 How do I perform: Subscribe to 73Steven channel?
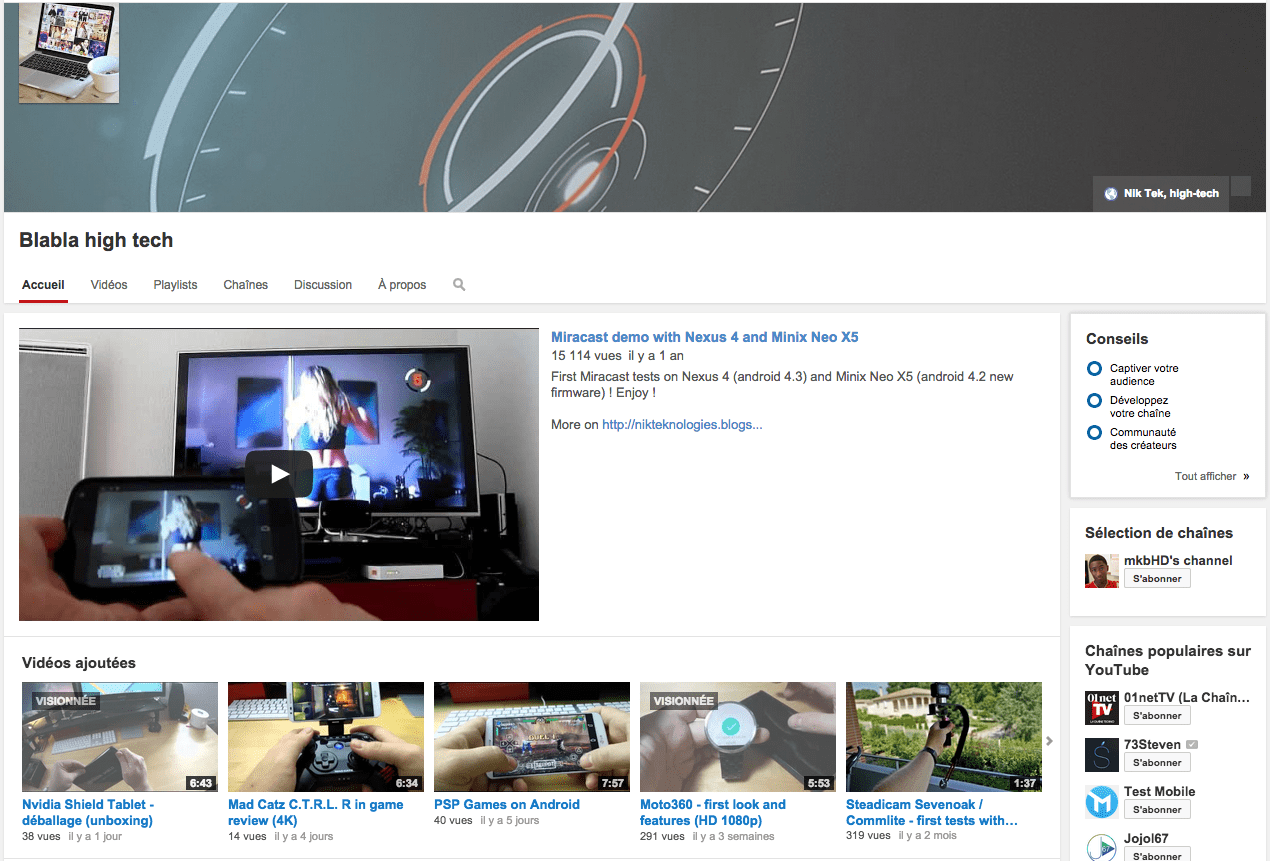[1157, 763]
